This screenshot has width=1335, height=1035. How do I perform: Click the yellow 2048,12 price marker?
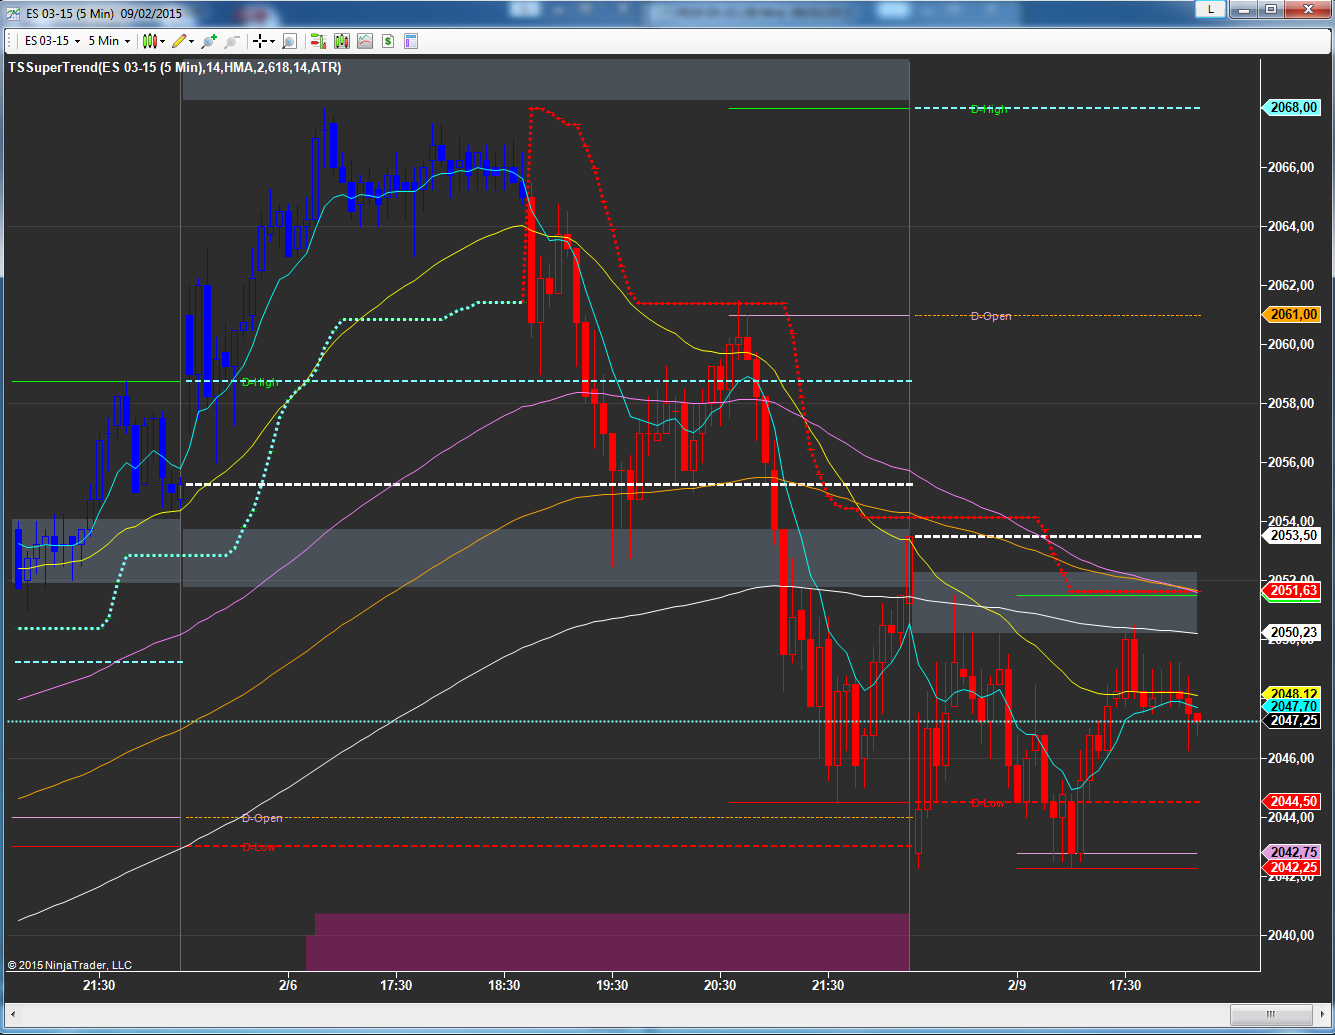pyautogui.click(x=1292, y=693)
